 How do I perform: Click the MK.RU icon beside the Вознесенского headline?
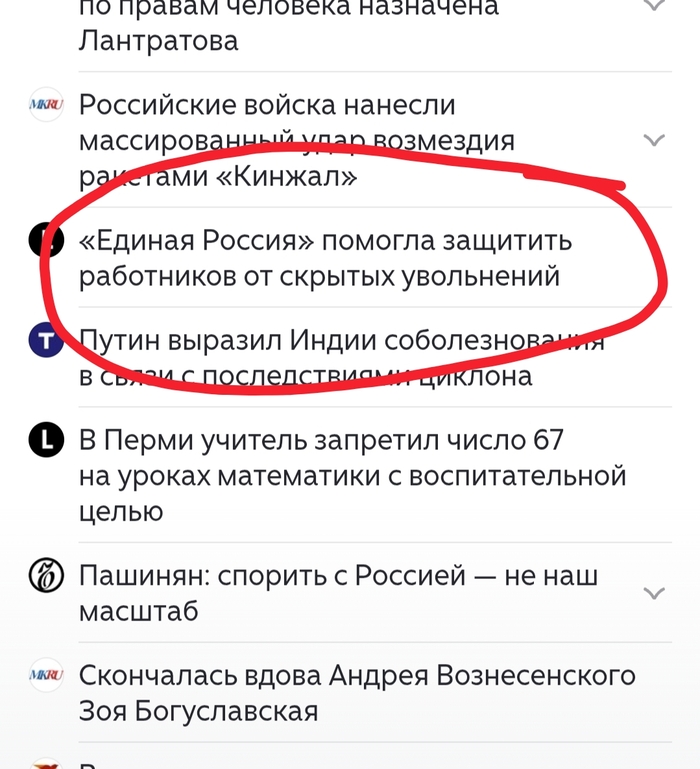point(46,675)
